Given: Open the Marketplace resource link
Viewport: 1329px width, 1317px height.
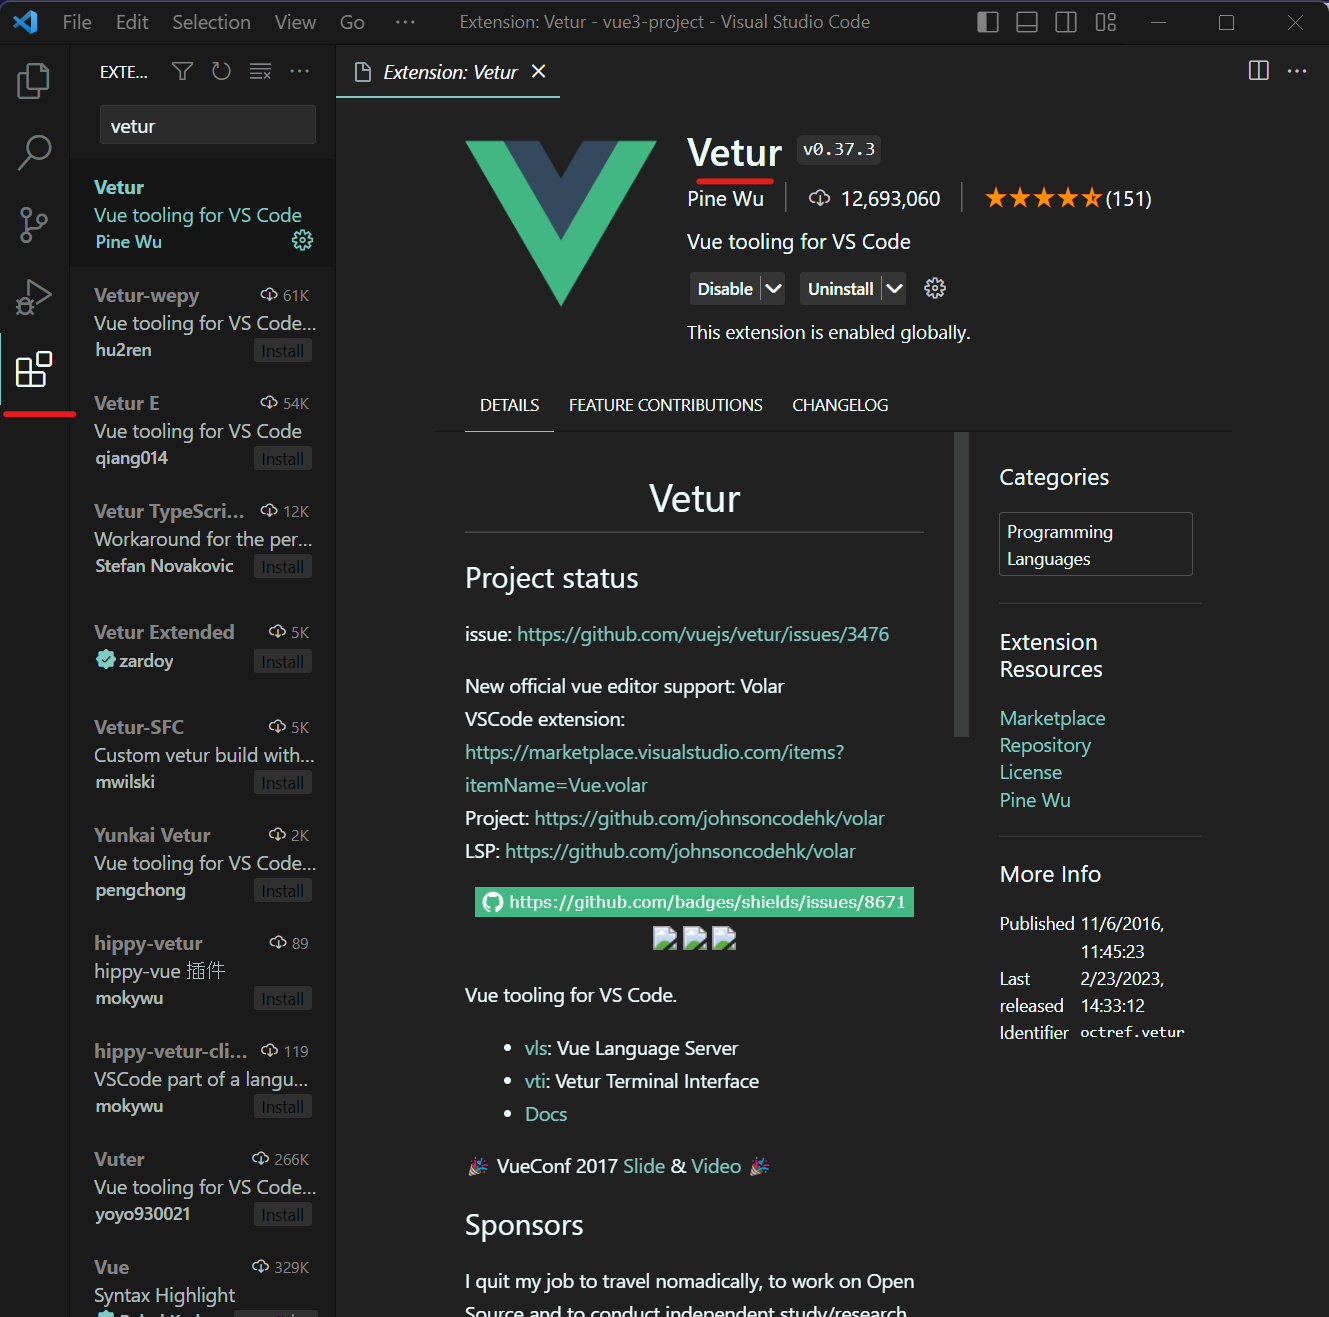Looking at the screenshot, I should coord(1052,718).
